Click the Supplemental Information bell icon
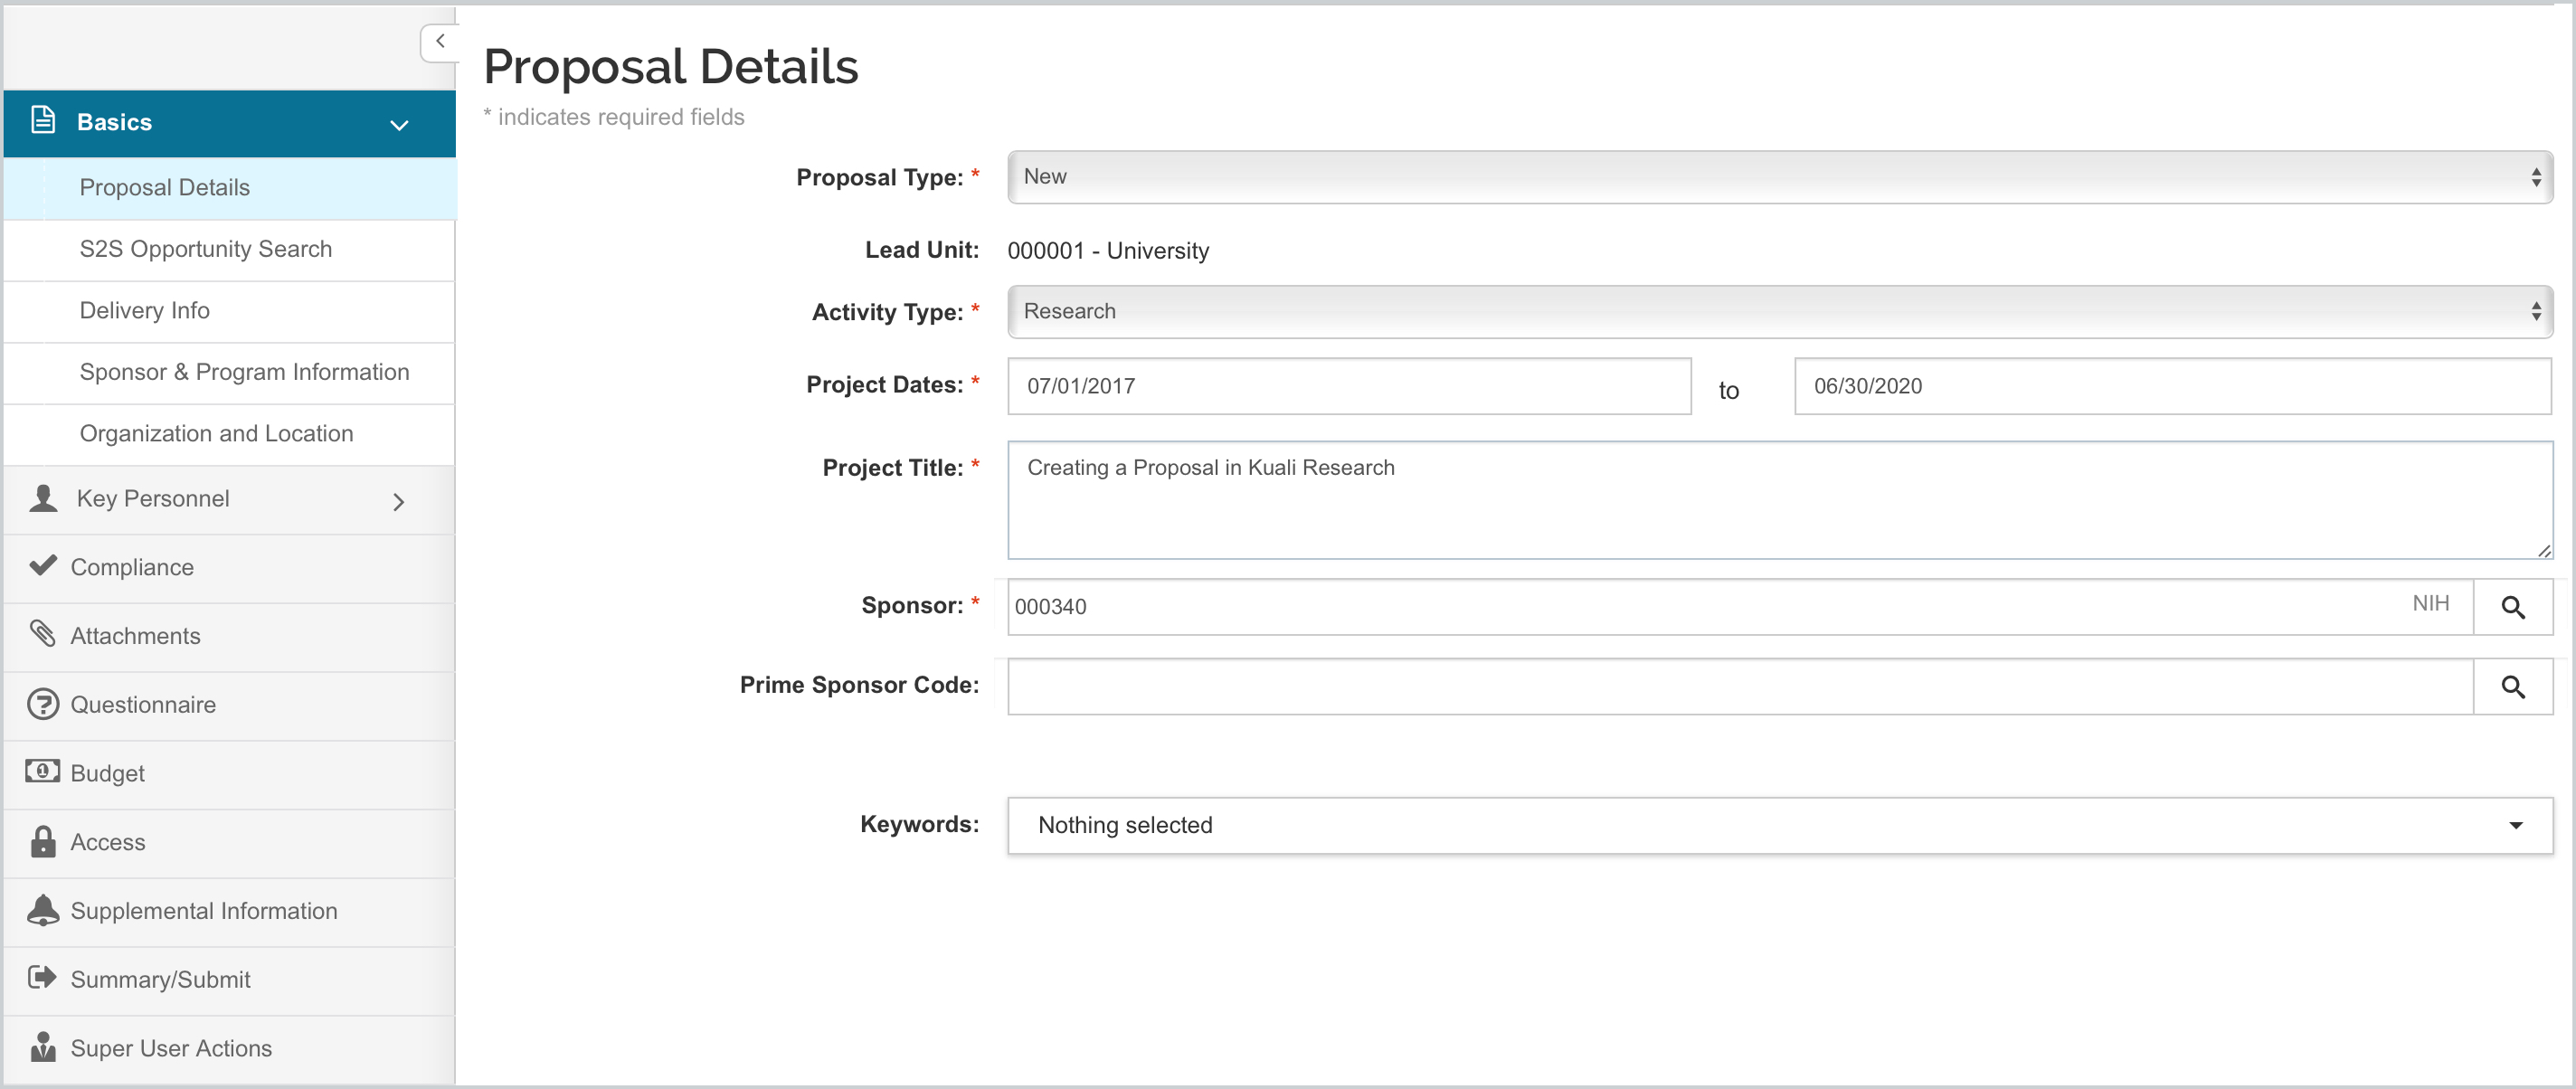The image size is (2576, 1089). (x=43, y=910)
